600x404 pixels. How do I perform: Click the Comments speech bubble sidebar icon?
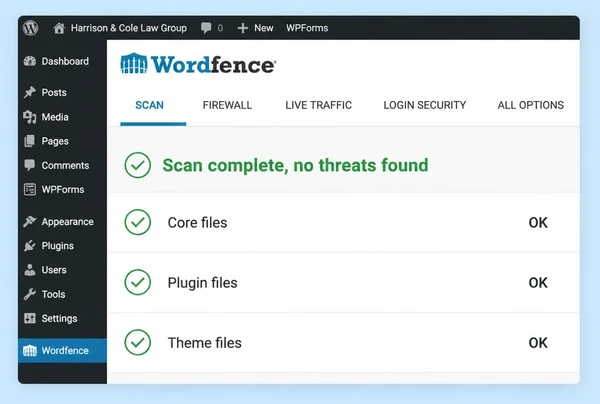pyautogui.click(x=30, y=165)
